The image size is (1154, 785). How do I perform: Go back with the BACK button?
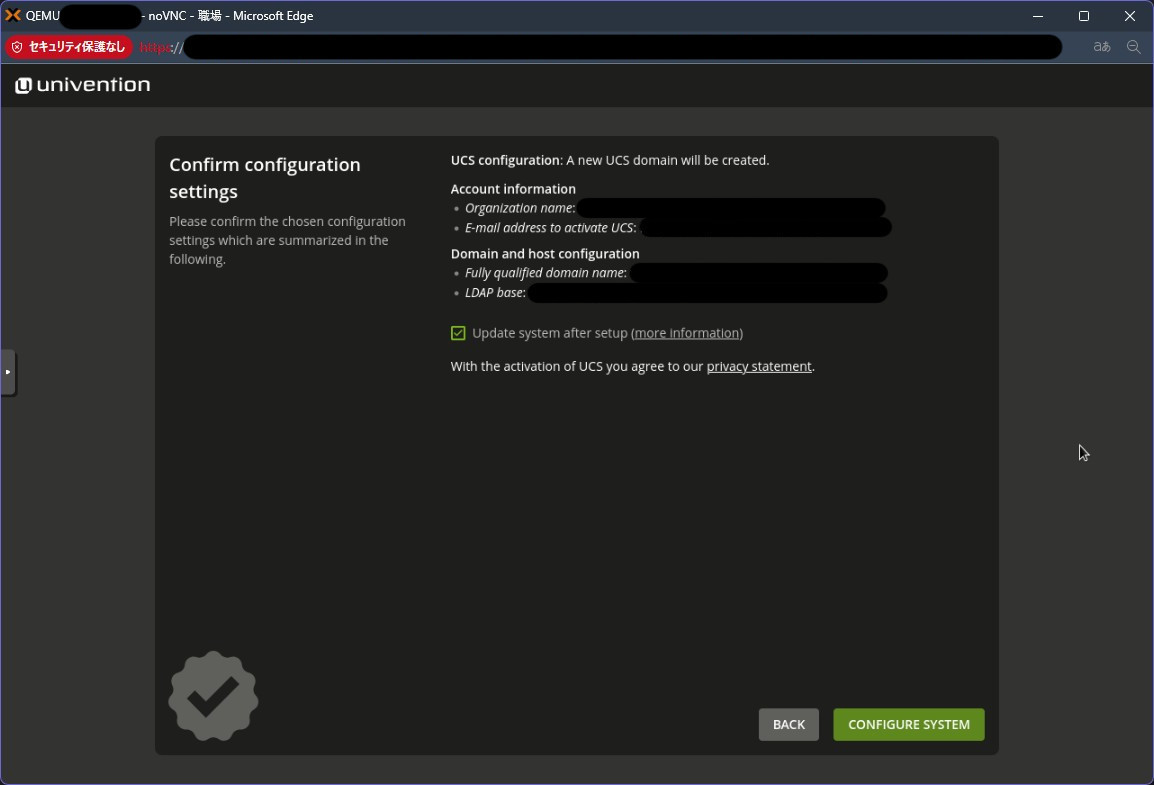click(x=789, y=725)
